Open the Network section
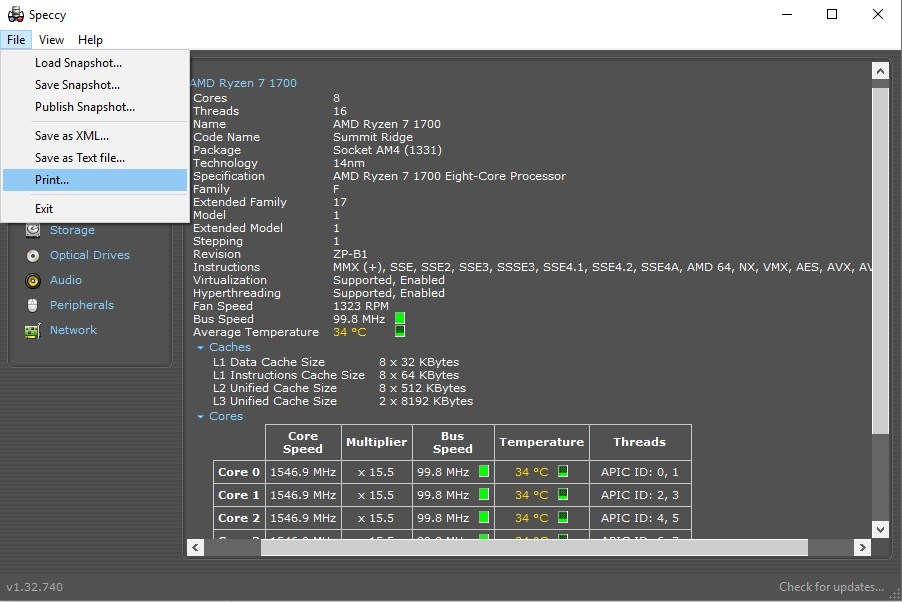Viewport: 902px width, 602px height. [73, 330]
